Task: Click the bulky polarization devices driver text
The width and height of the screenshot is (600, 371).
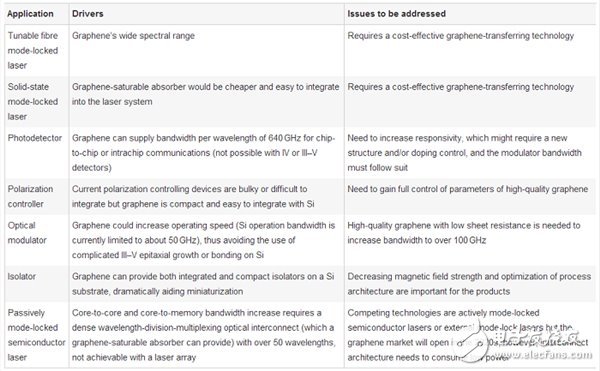Action: coord(193,197)
